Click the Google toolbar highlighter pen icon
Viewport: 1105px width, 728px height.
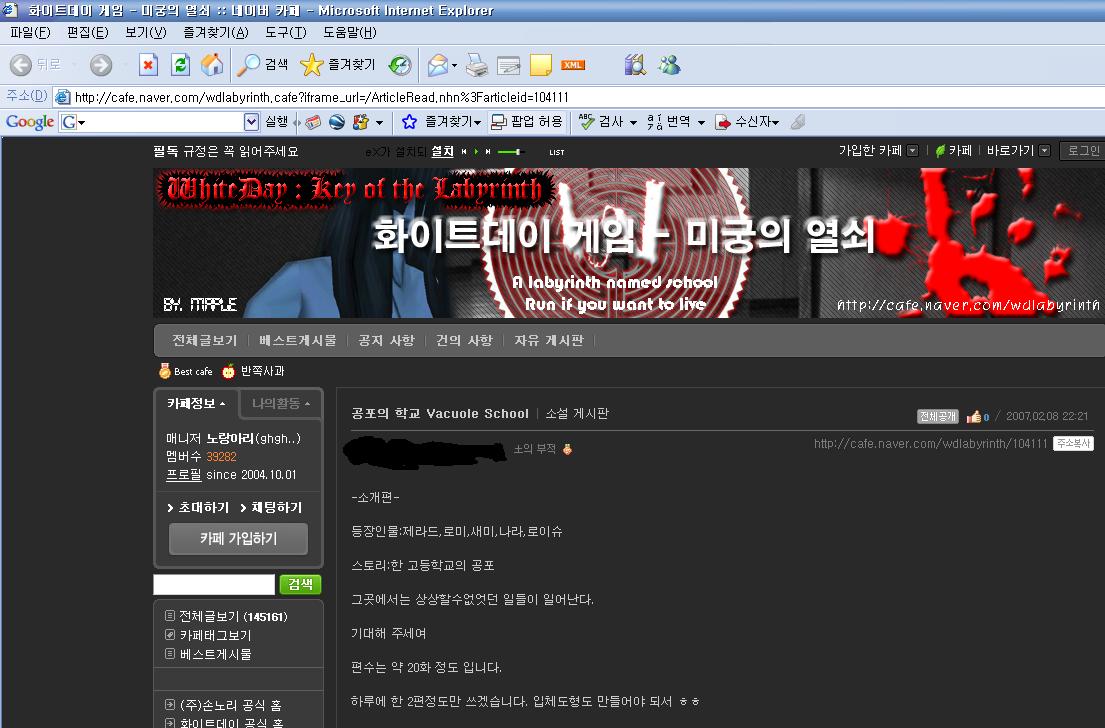[x=798, y=122]
